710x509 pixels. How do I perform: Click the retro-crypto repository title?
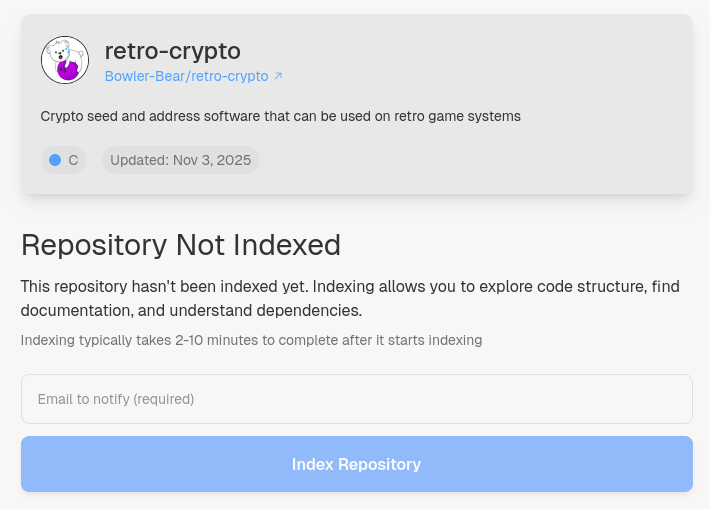(x=172, y=51)
